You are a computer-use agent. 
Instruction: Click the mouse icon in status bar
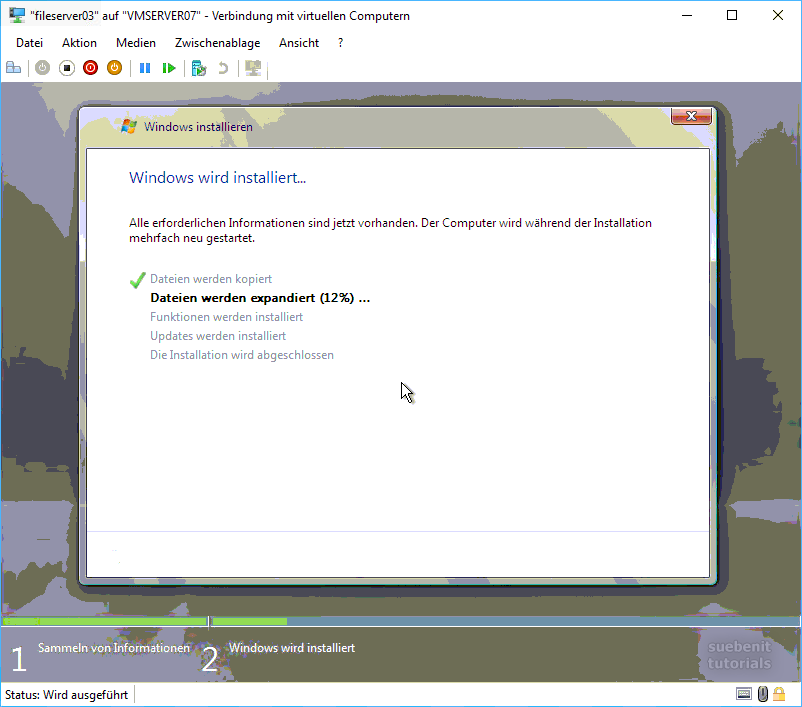[x=763, y=694]
